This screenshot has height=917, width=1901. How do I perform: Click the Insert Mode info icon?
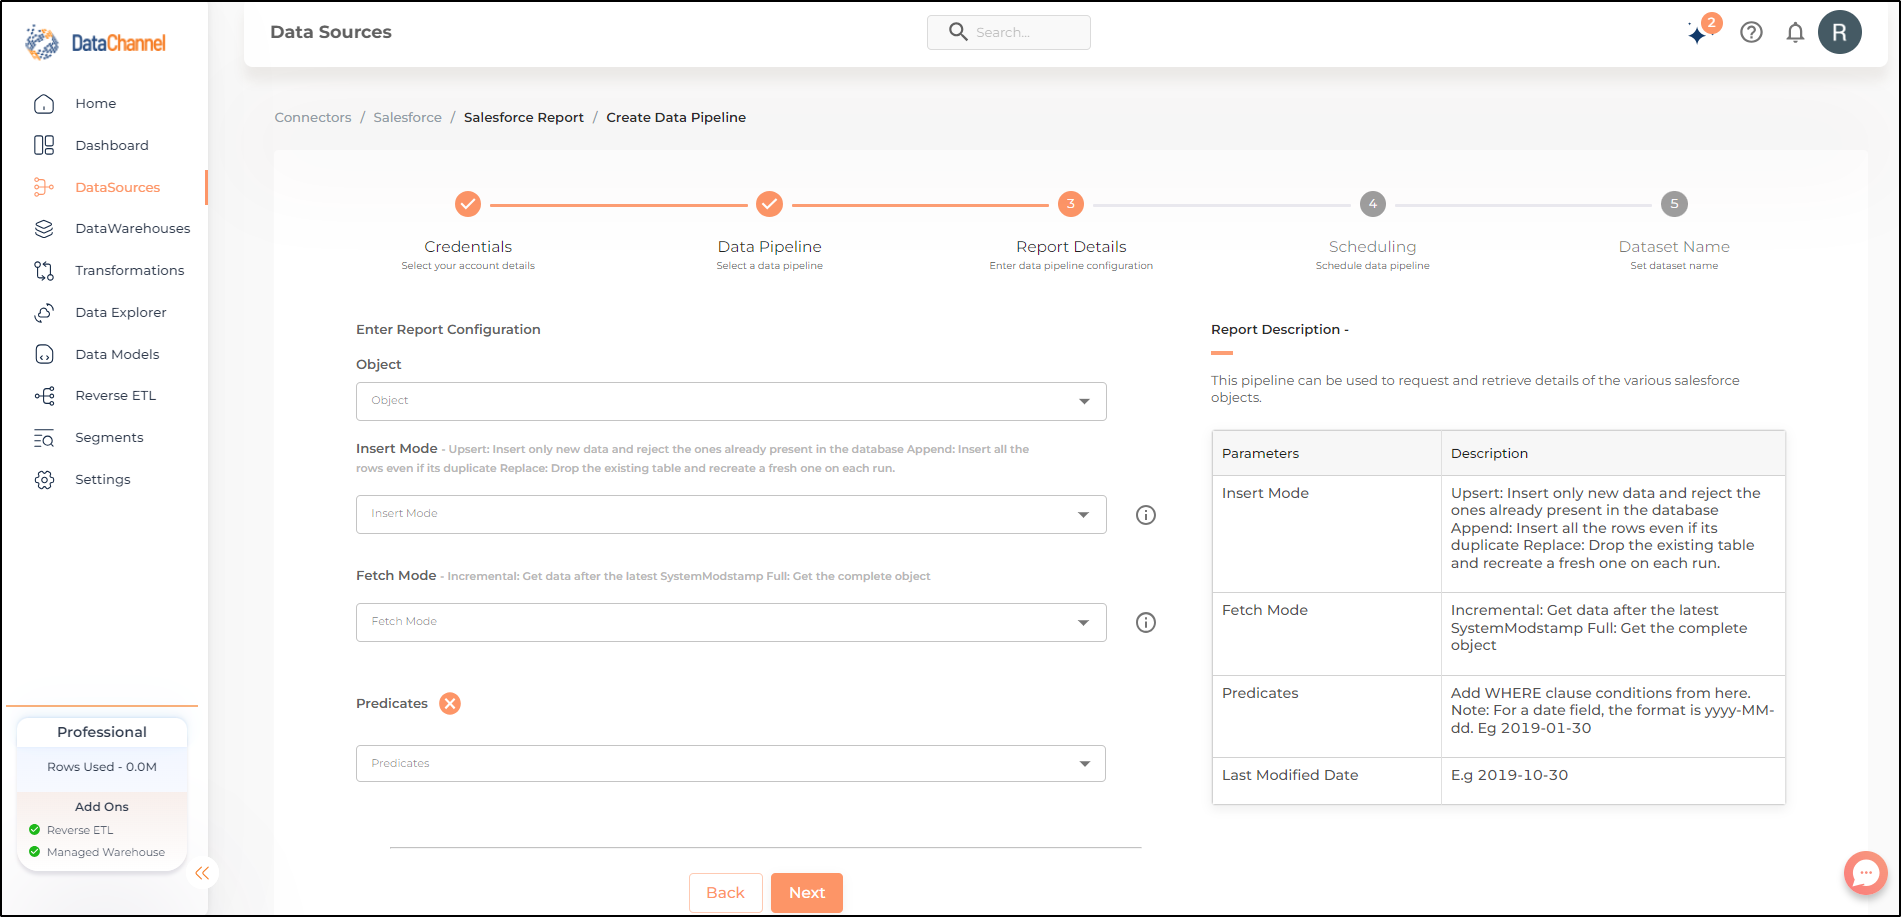pyautogui.click(x=1146, y=515)
